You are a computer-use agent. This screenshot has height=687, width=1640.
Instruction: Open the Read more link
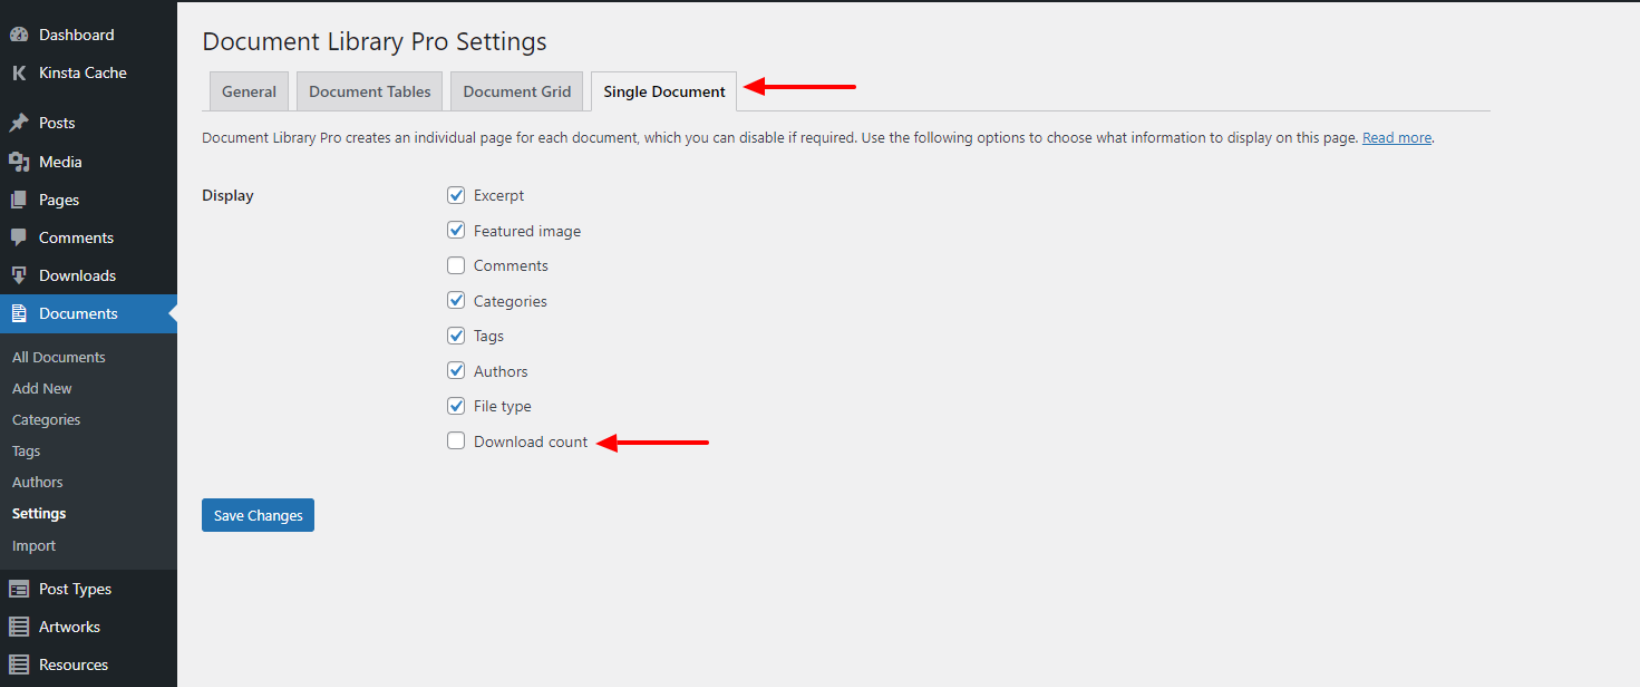(x=1396, y=137)
